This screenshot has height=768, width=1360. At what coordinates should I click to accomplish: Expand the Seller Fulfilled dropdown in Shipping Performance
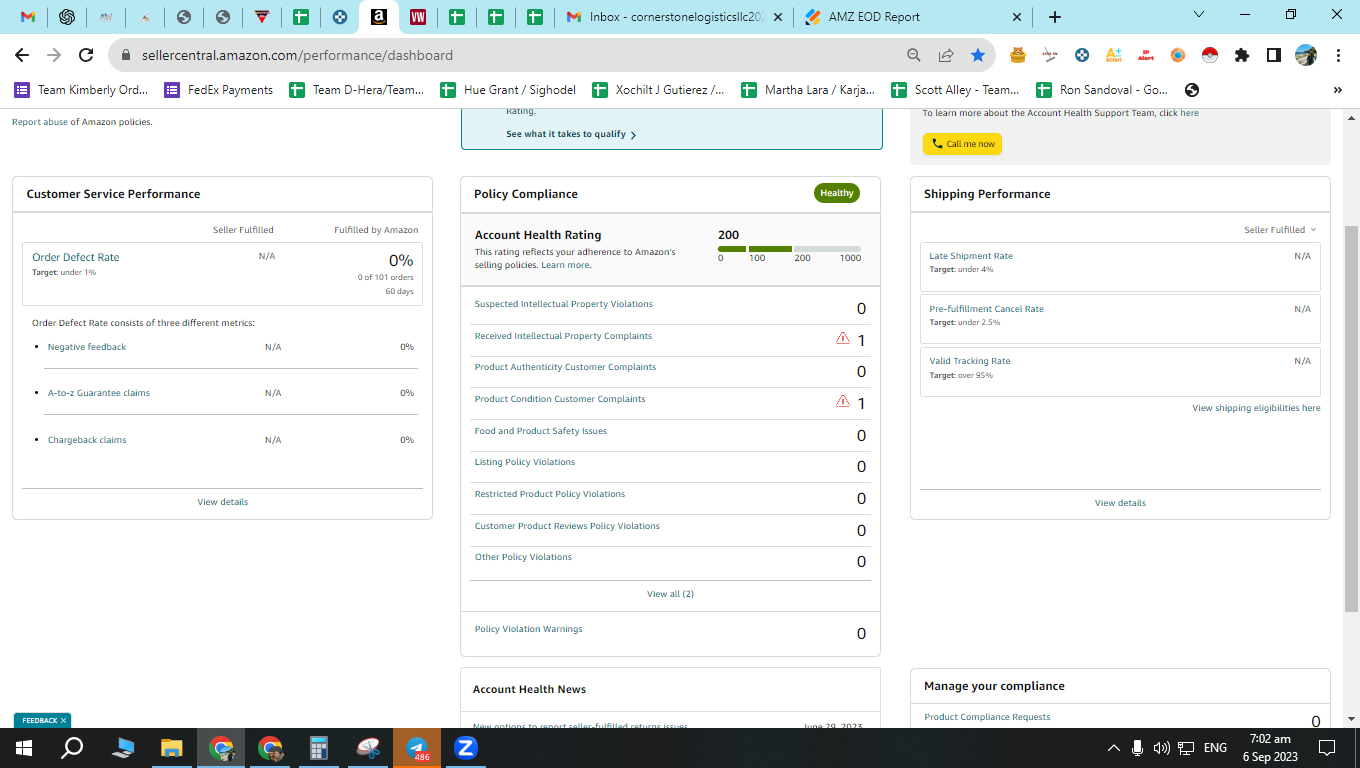pos(1280,230)
